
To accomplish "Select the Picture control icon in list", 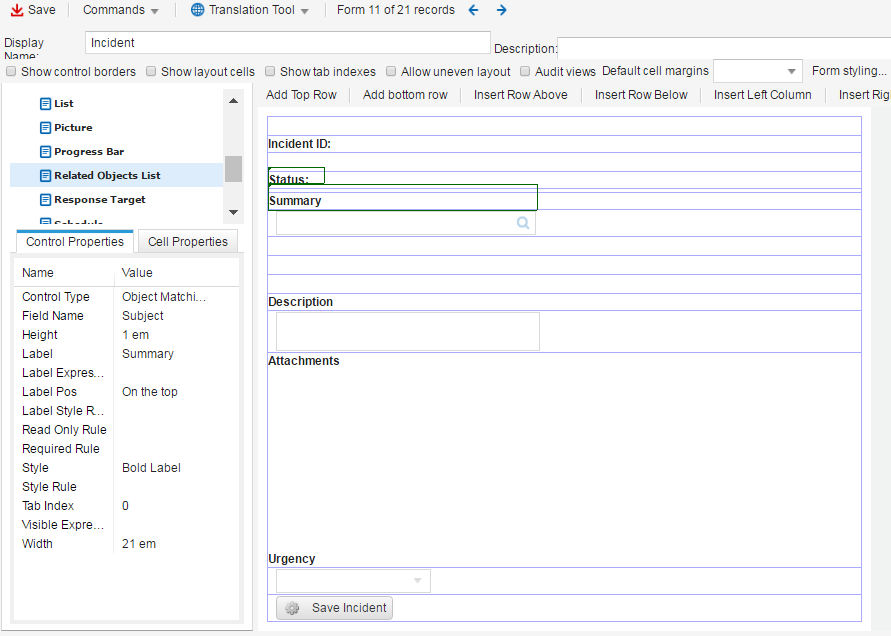I will 45,128.
